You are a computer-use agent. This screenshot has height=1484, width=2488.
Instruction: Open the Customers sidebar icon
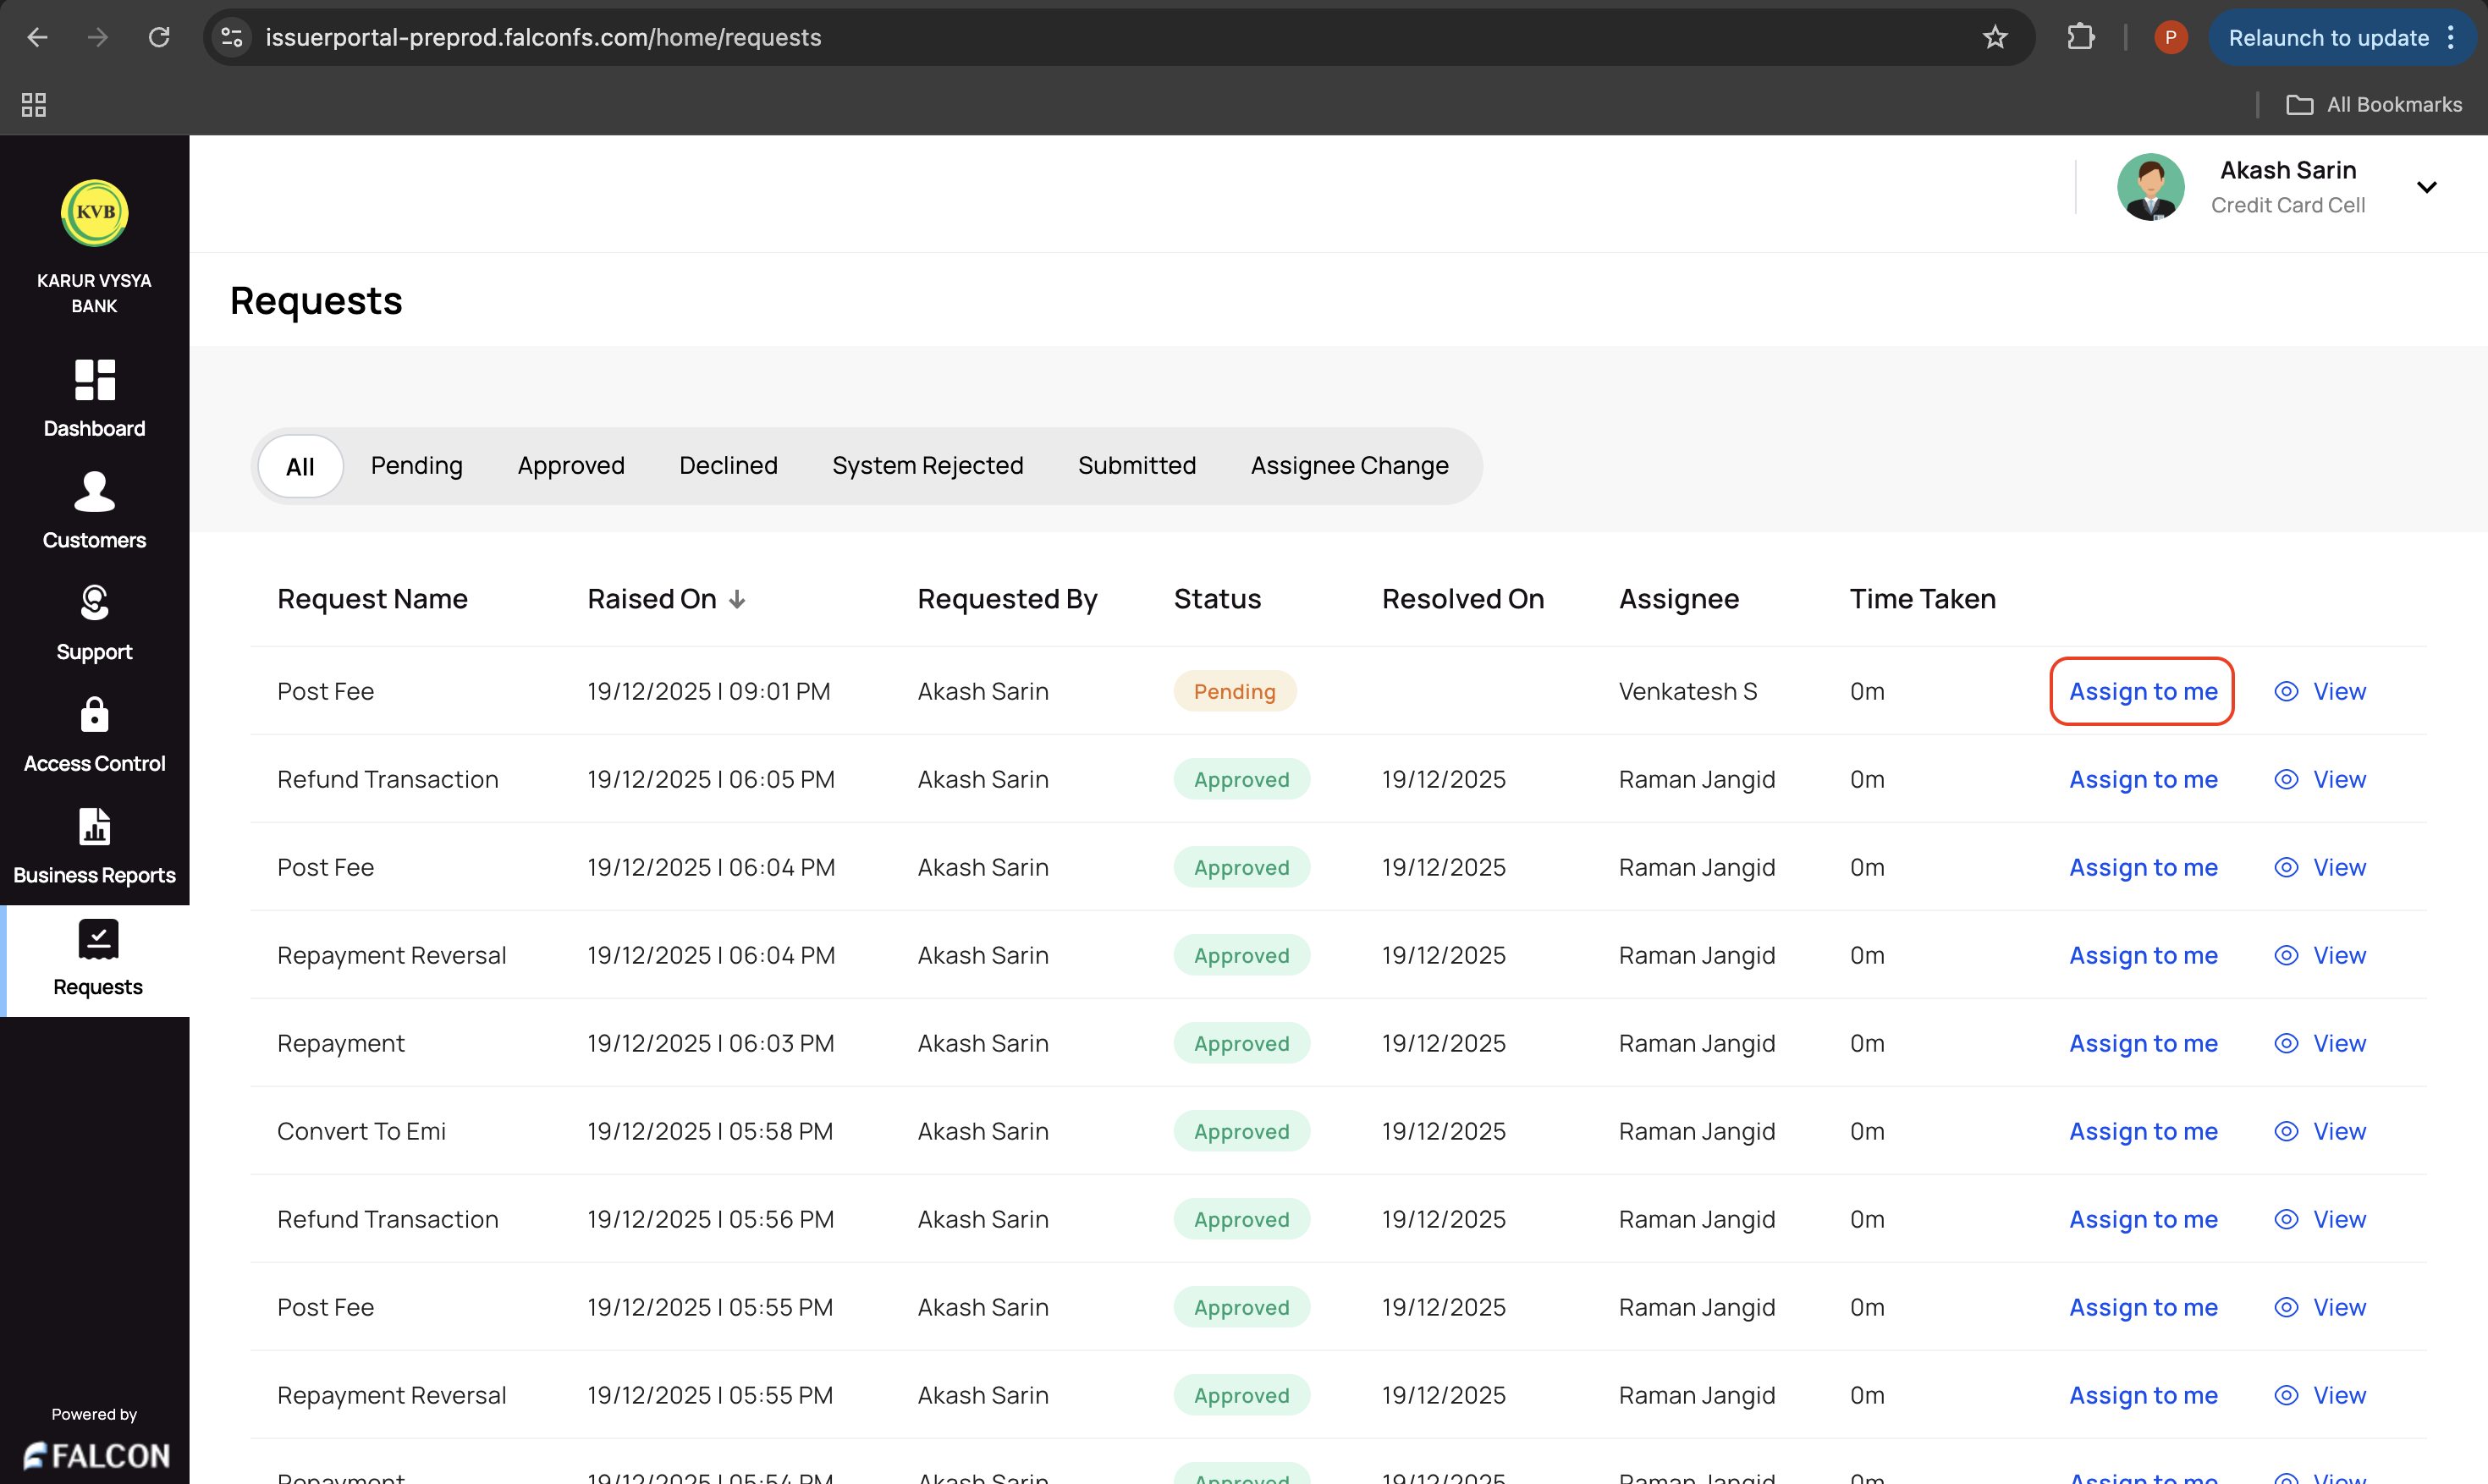95,491
